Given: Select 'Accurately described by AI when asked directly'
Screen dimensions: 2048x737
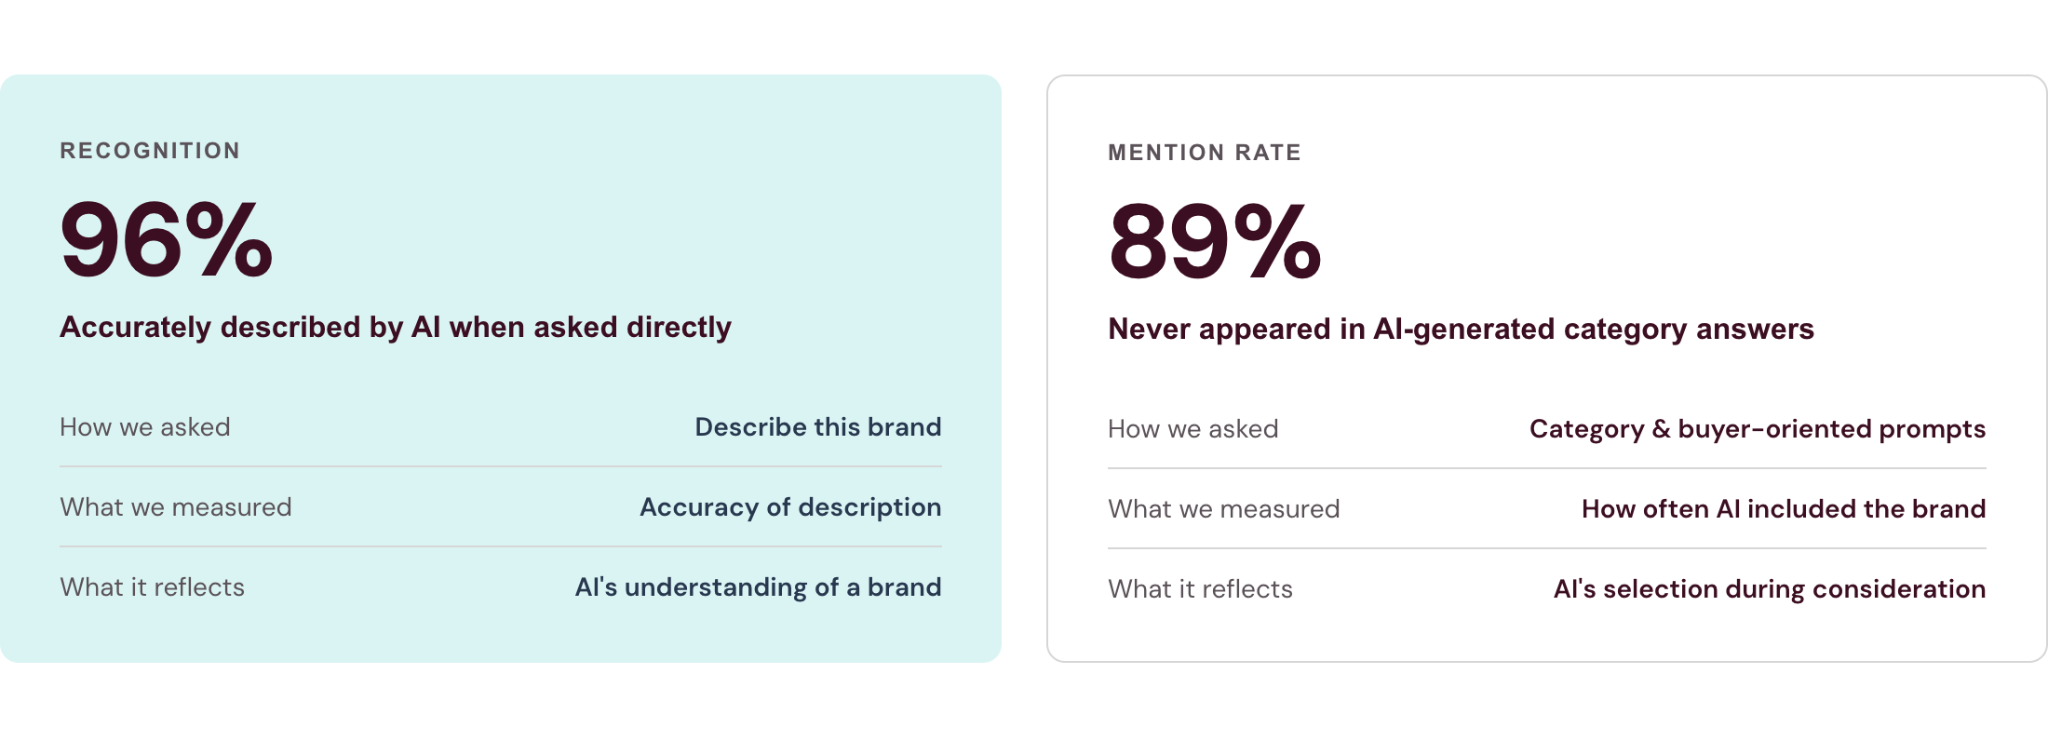Looking at the screenshot, I should (396, 328).
